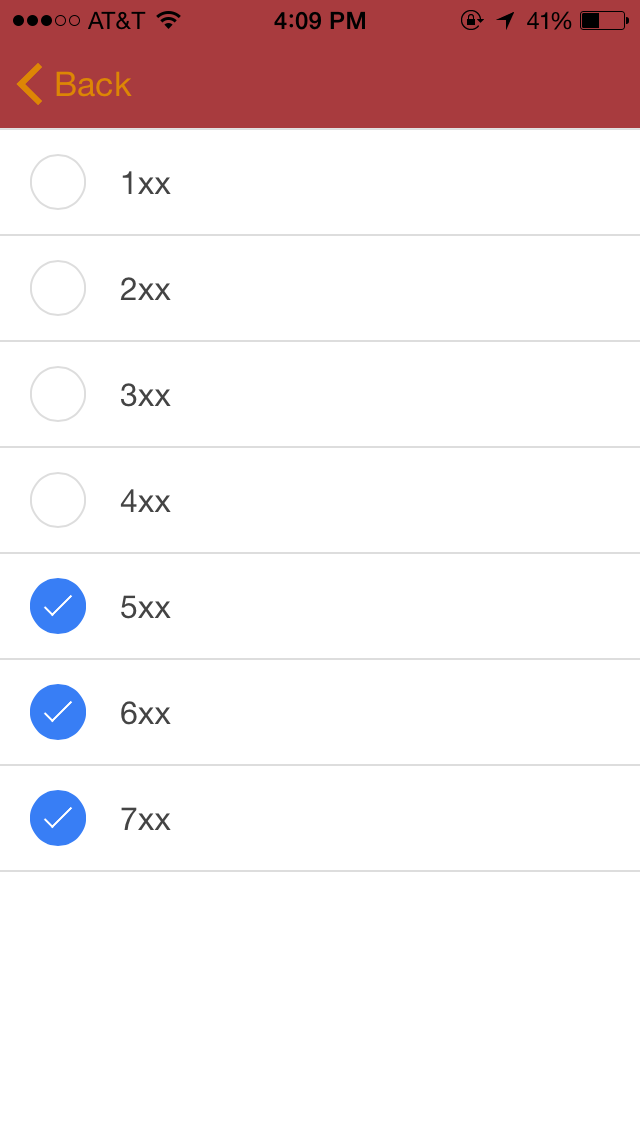Check the 2xx circle checkbox
Screen dimensions: 640x1136
[x=58, y=288]
